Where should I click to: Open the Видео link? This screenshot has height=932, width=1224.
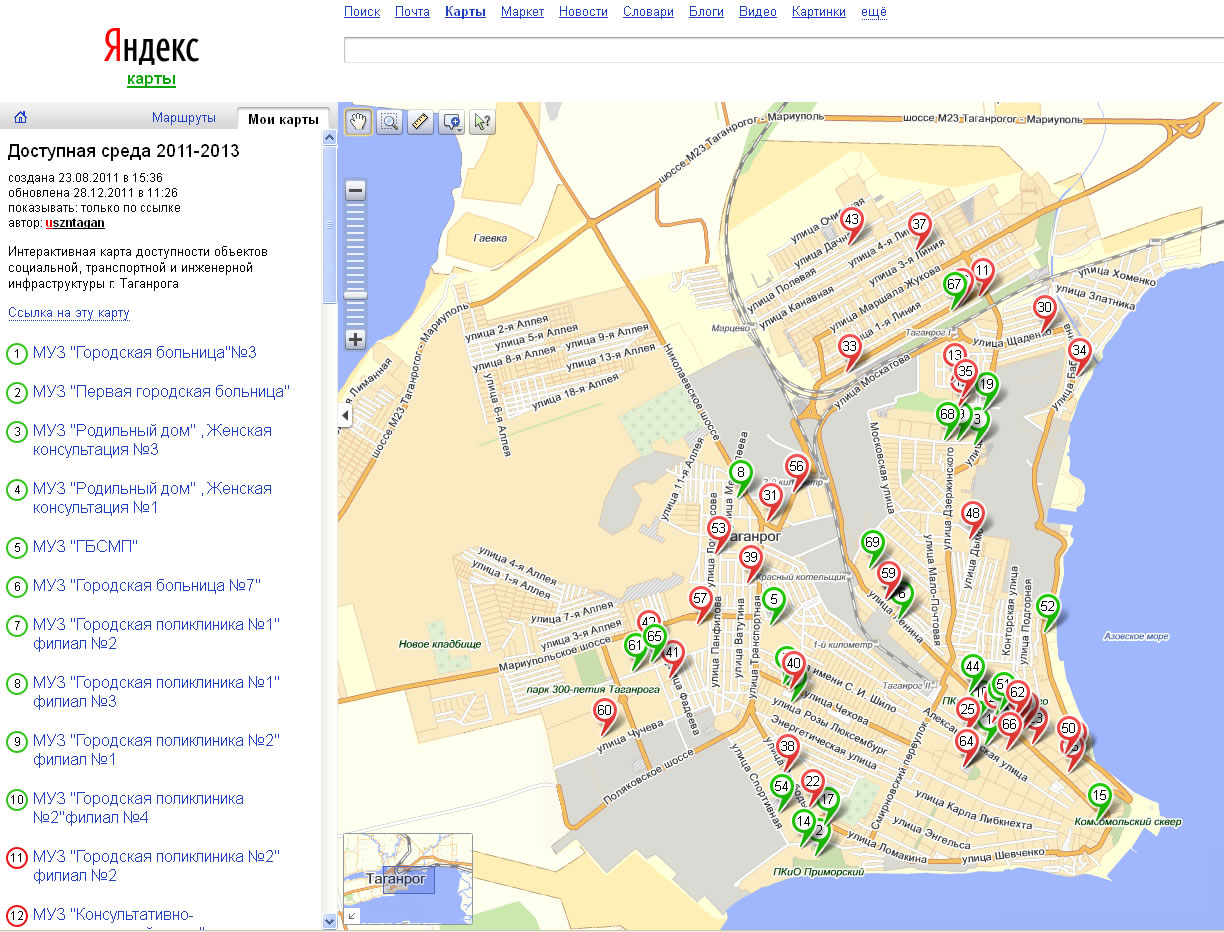click(758, 12)
